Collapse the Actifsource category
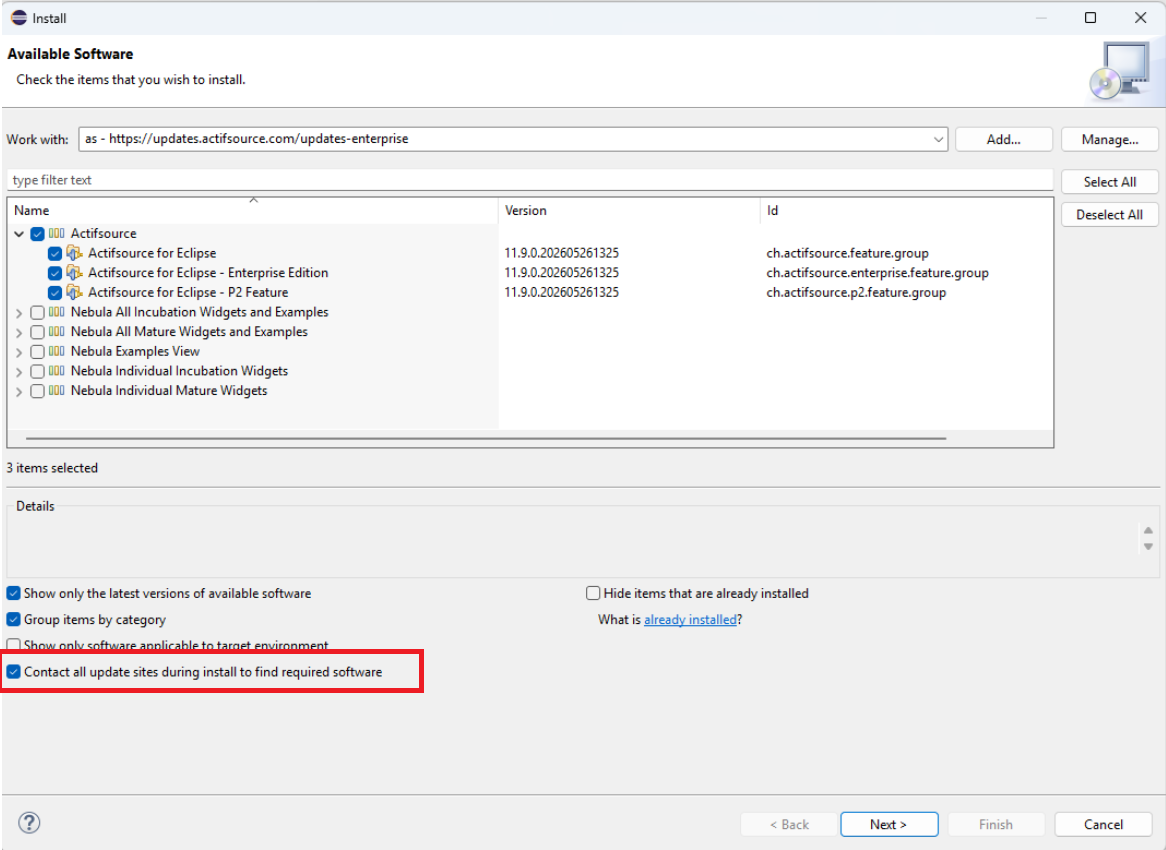 point(19,234)
